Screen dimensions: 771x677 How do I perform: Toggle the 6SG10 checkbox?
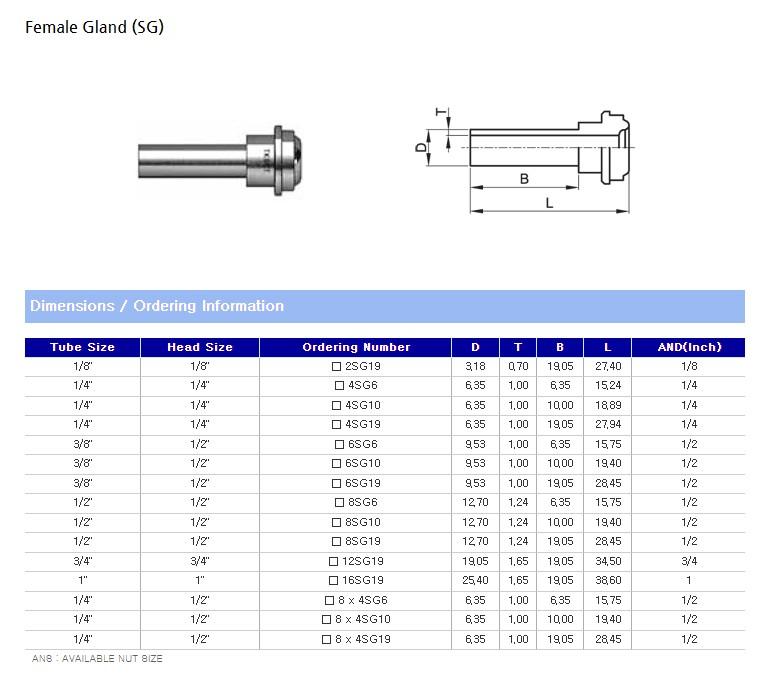[337, 464]
